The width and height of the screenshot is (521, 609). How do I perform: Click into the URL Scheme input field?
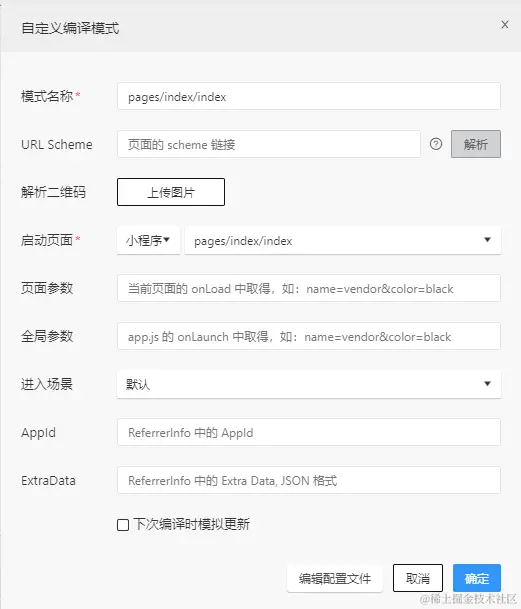269,144
